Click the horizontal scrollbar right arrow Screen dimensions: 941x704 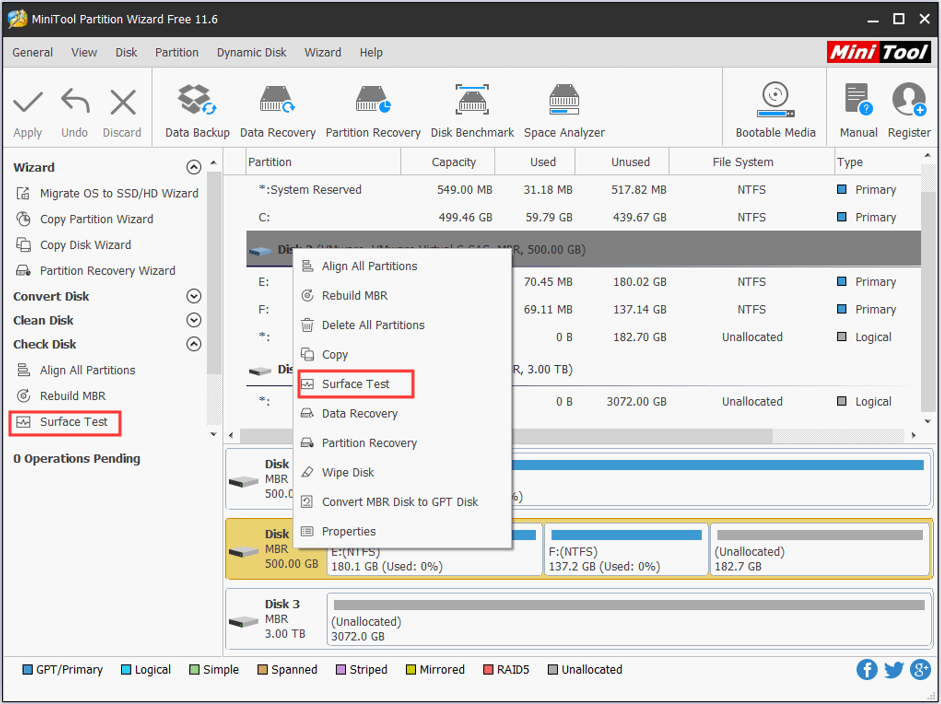click(914, 435)
